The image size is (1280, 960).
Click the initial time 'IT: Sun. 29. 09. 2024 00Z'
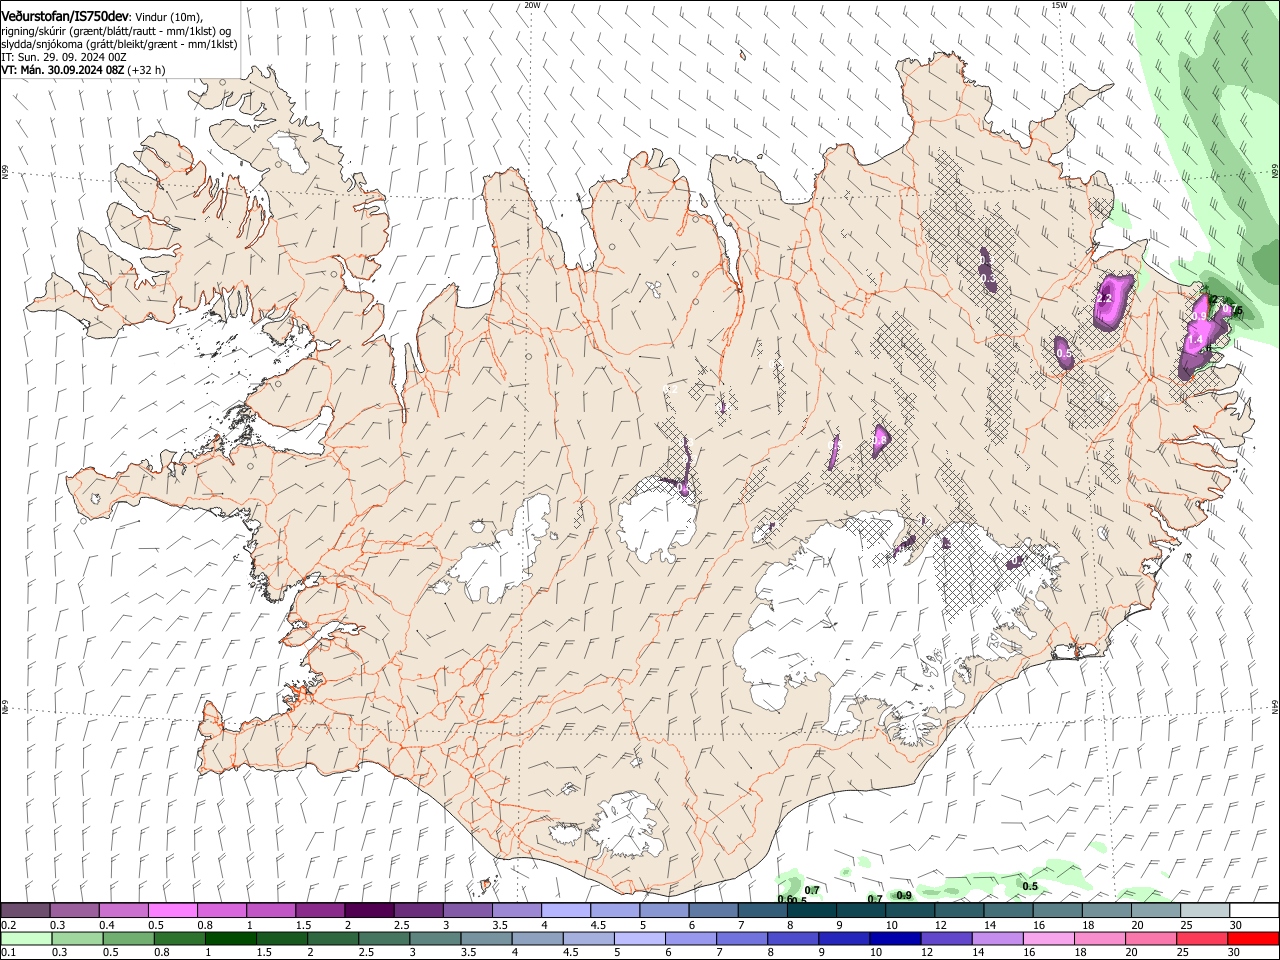click(x=64, y=57)
